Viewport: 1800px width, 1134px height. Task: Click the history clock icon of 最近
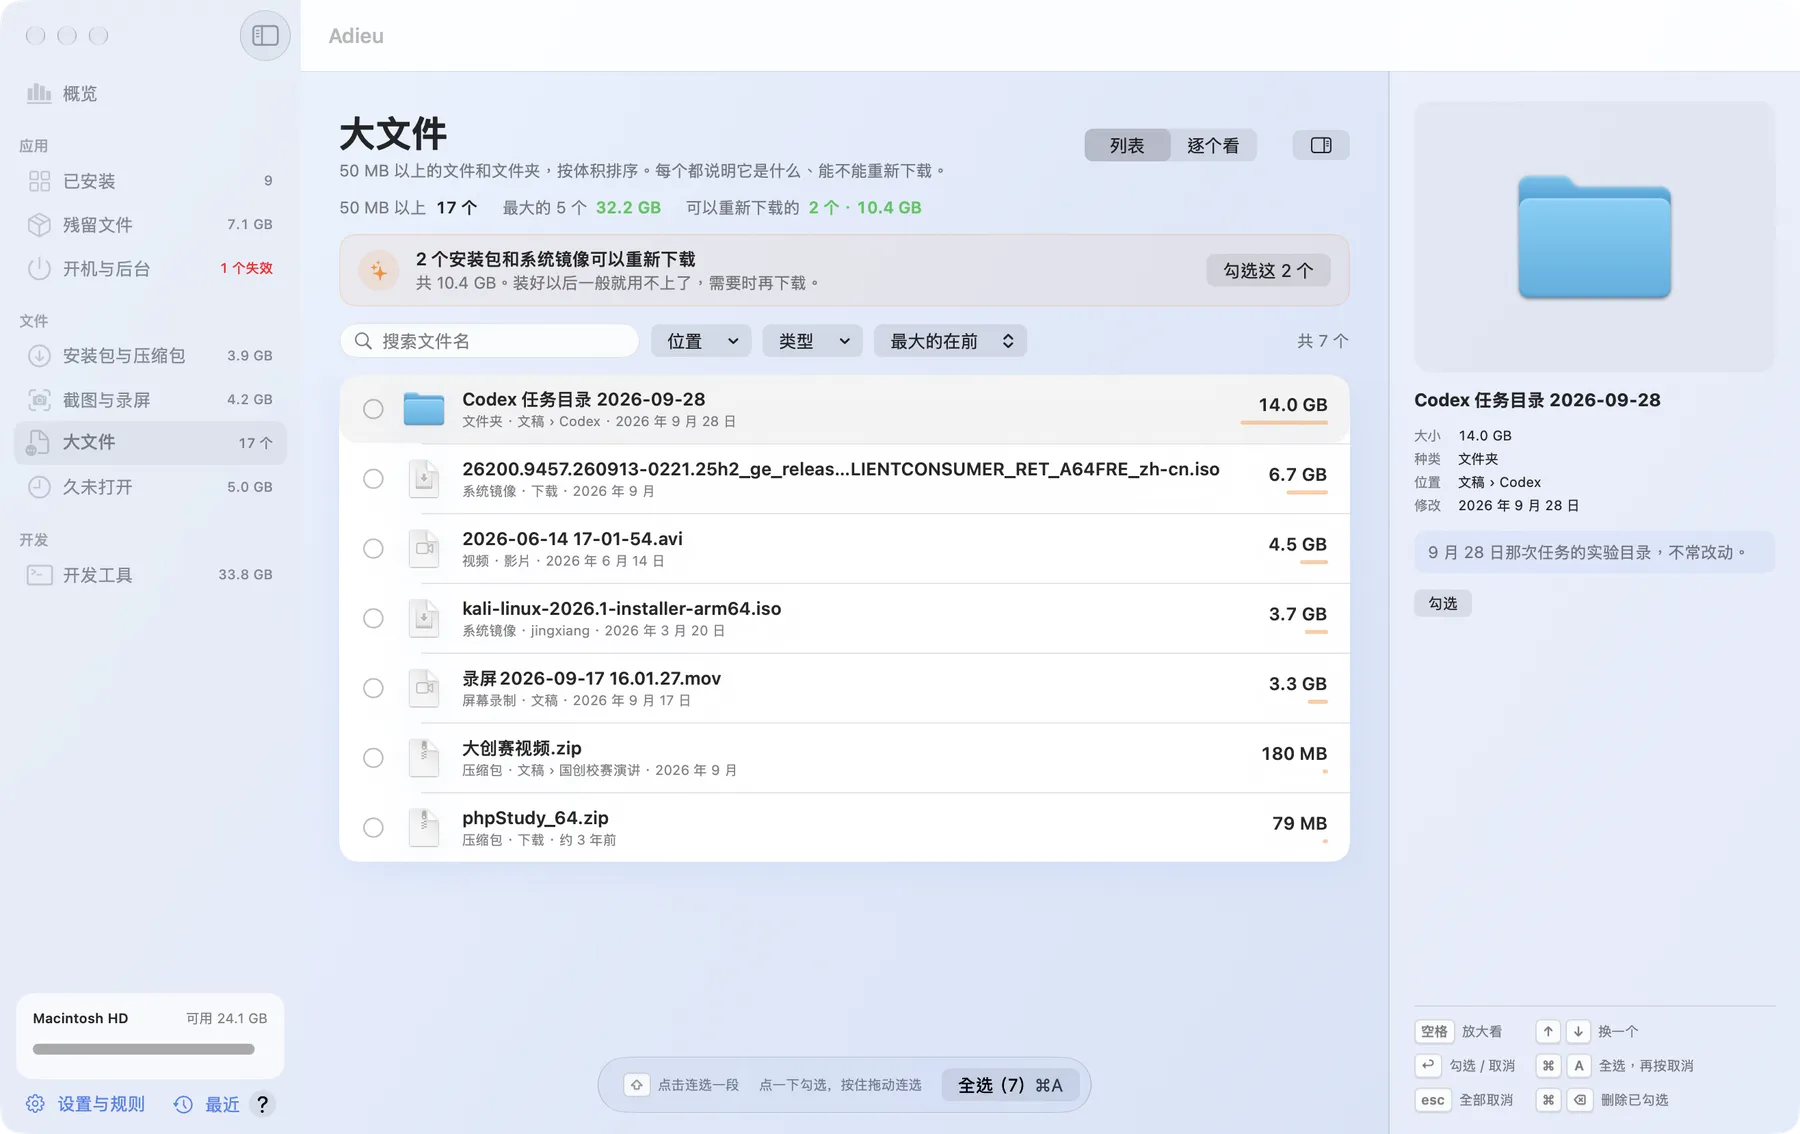click(x=183, y=1104)
